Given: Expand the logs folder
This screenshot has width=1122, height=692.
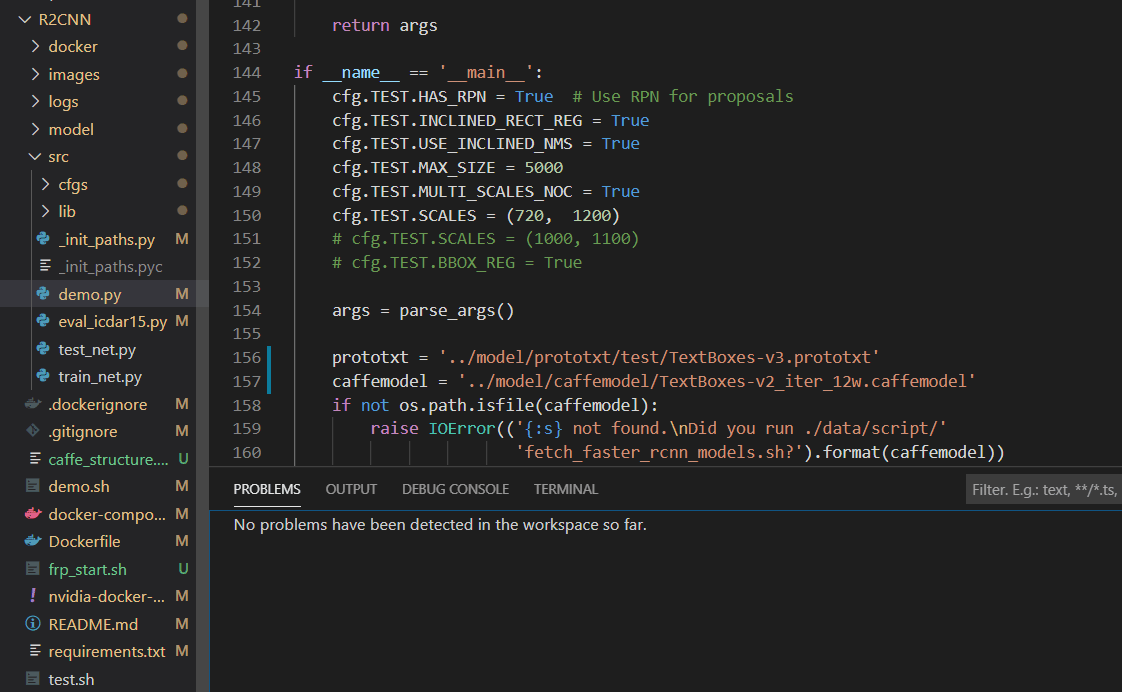Looking at the screenshot, I should point(35,102).
